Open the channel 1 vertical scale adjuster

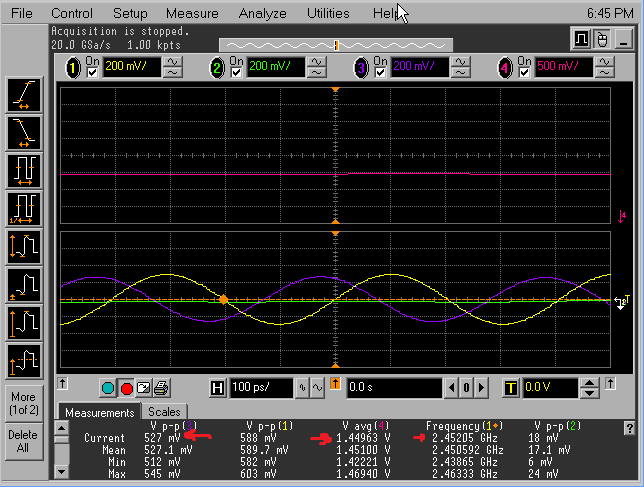[x=173, y=68]
